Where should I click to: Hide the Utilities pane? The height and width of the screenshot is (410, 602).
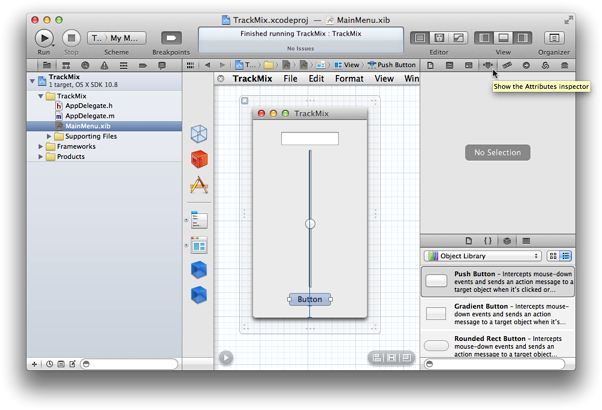coord(523,38)
